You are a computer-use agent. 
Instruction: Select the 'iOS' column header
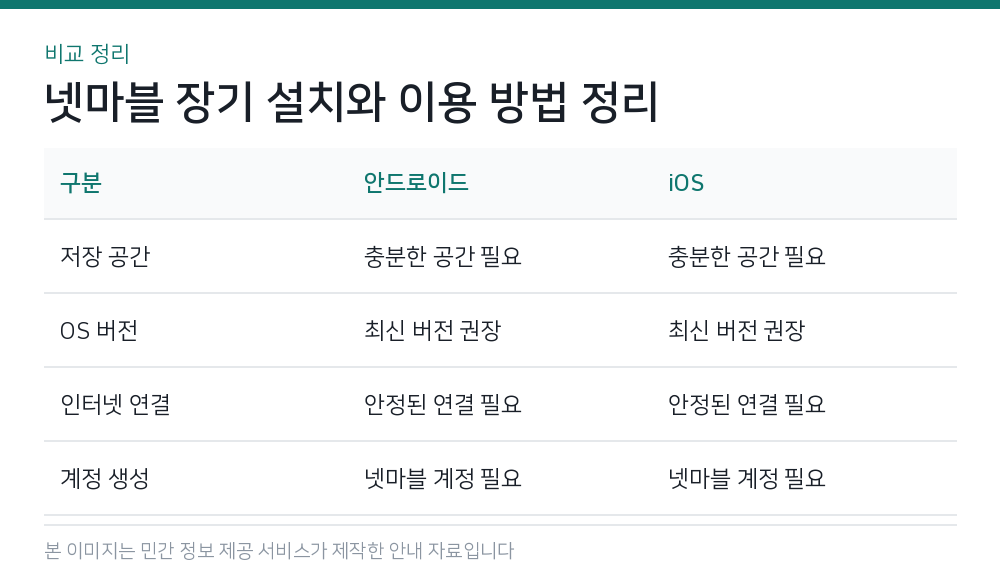click(686, 183)
